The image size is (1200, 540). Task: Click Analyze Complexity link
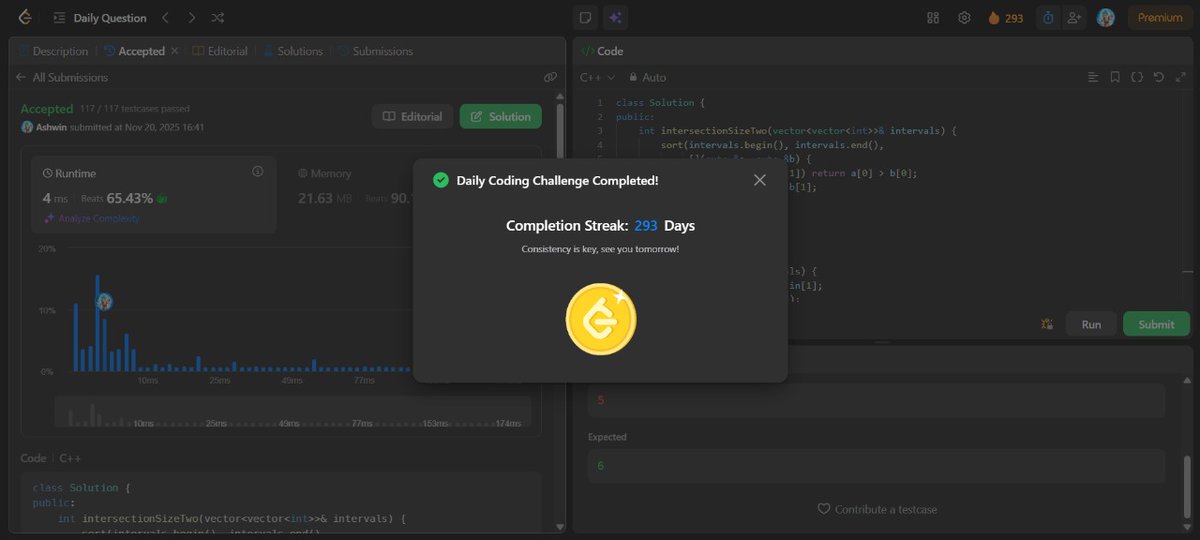pos(92,218)
